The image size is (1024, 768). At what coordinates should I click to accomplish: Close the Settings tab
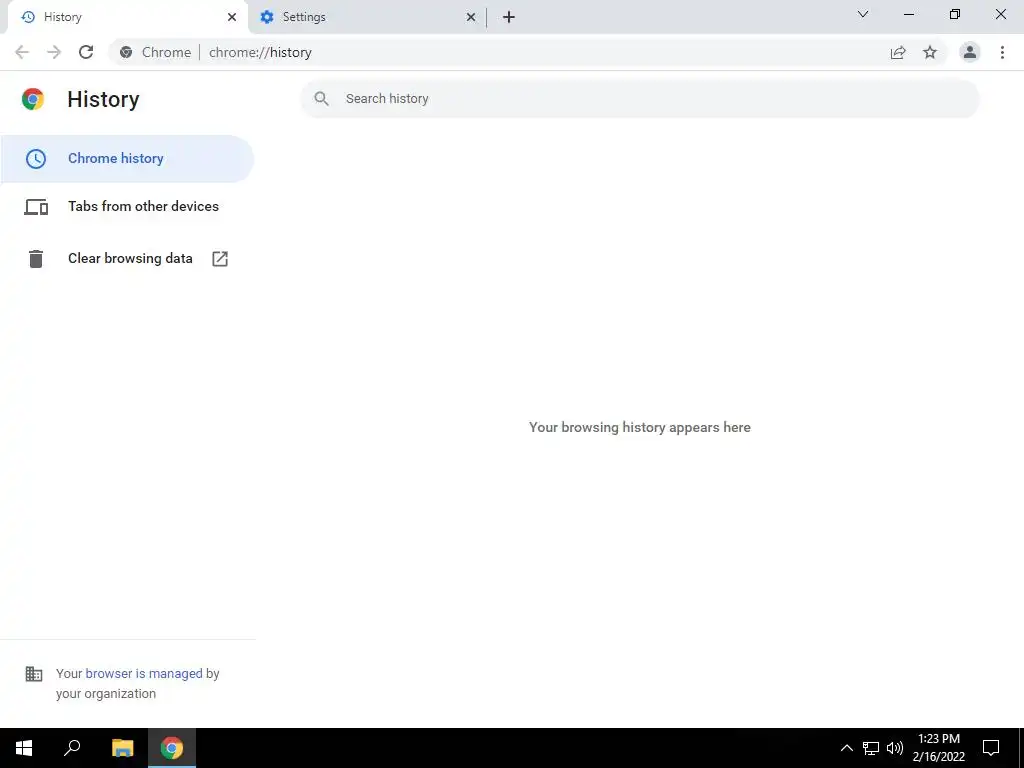point(471,17)
